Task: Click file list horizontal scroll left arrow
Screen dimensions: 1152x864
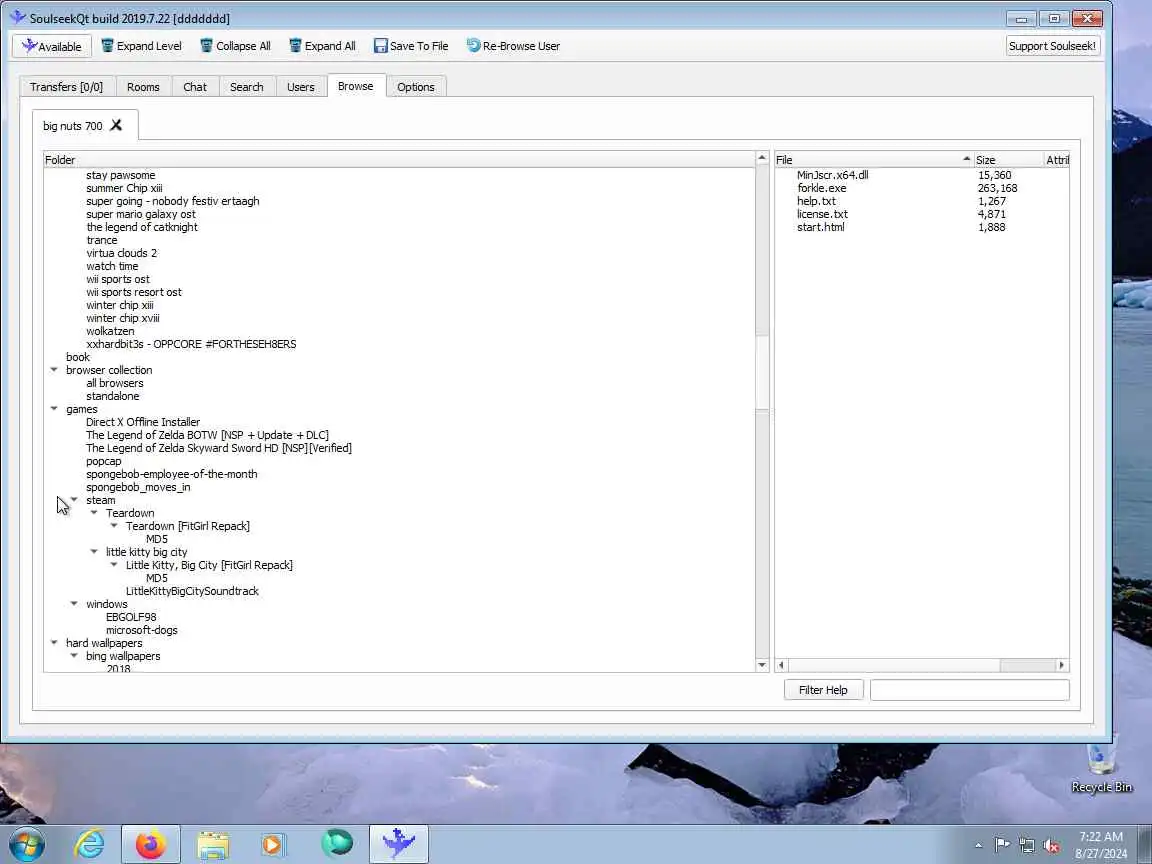Action: click(x=782, y=665)
